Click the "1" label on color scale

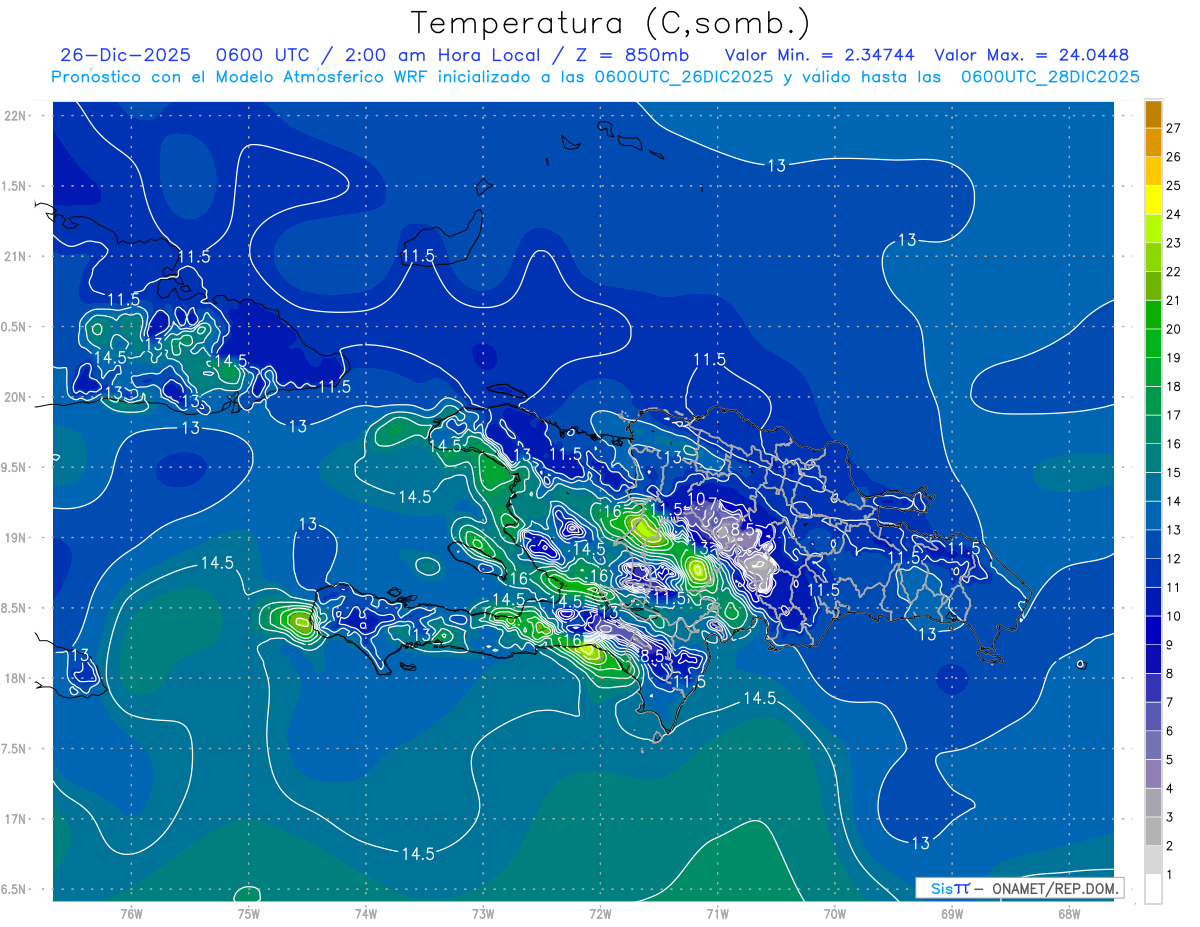pos(1169,875)
